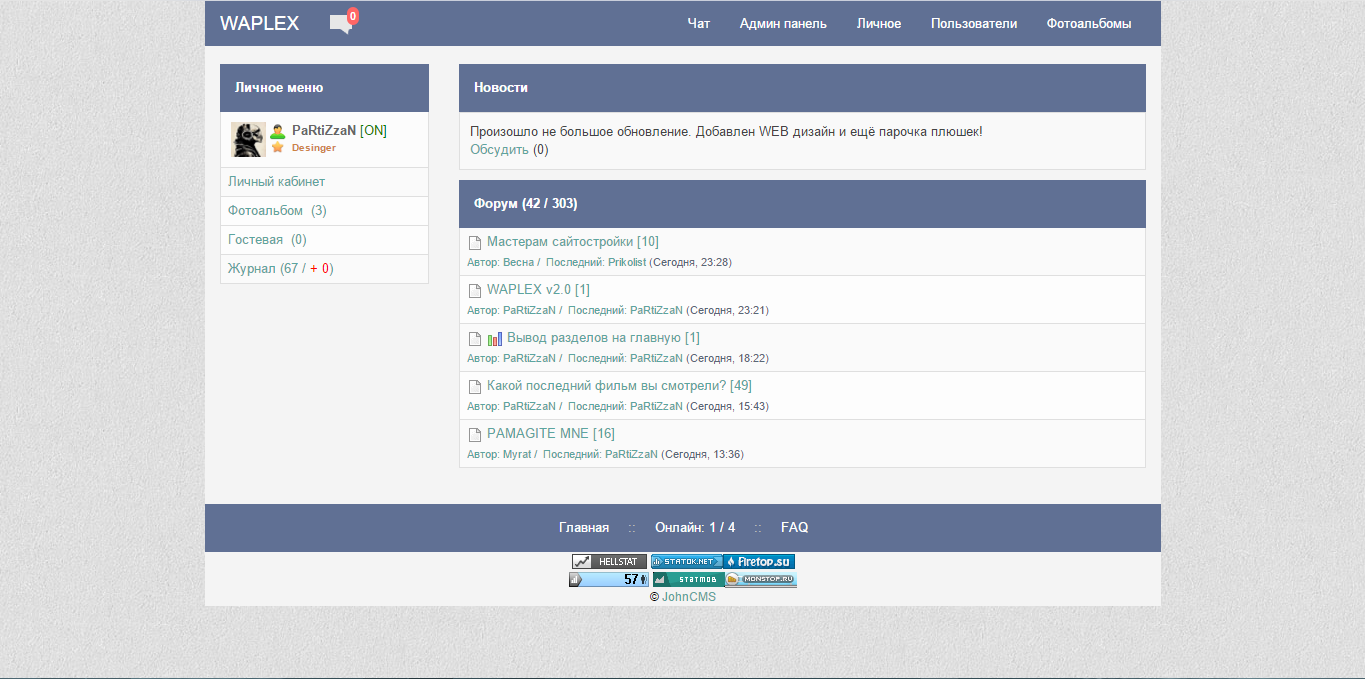Click the green user status icon beside PaRtiZzaN
This screenshot has width=1365, height=679.
(278, 131)
